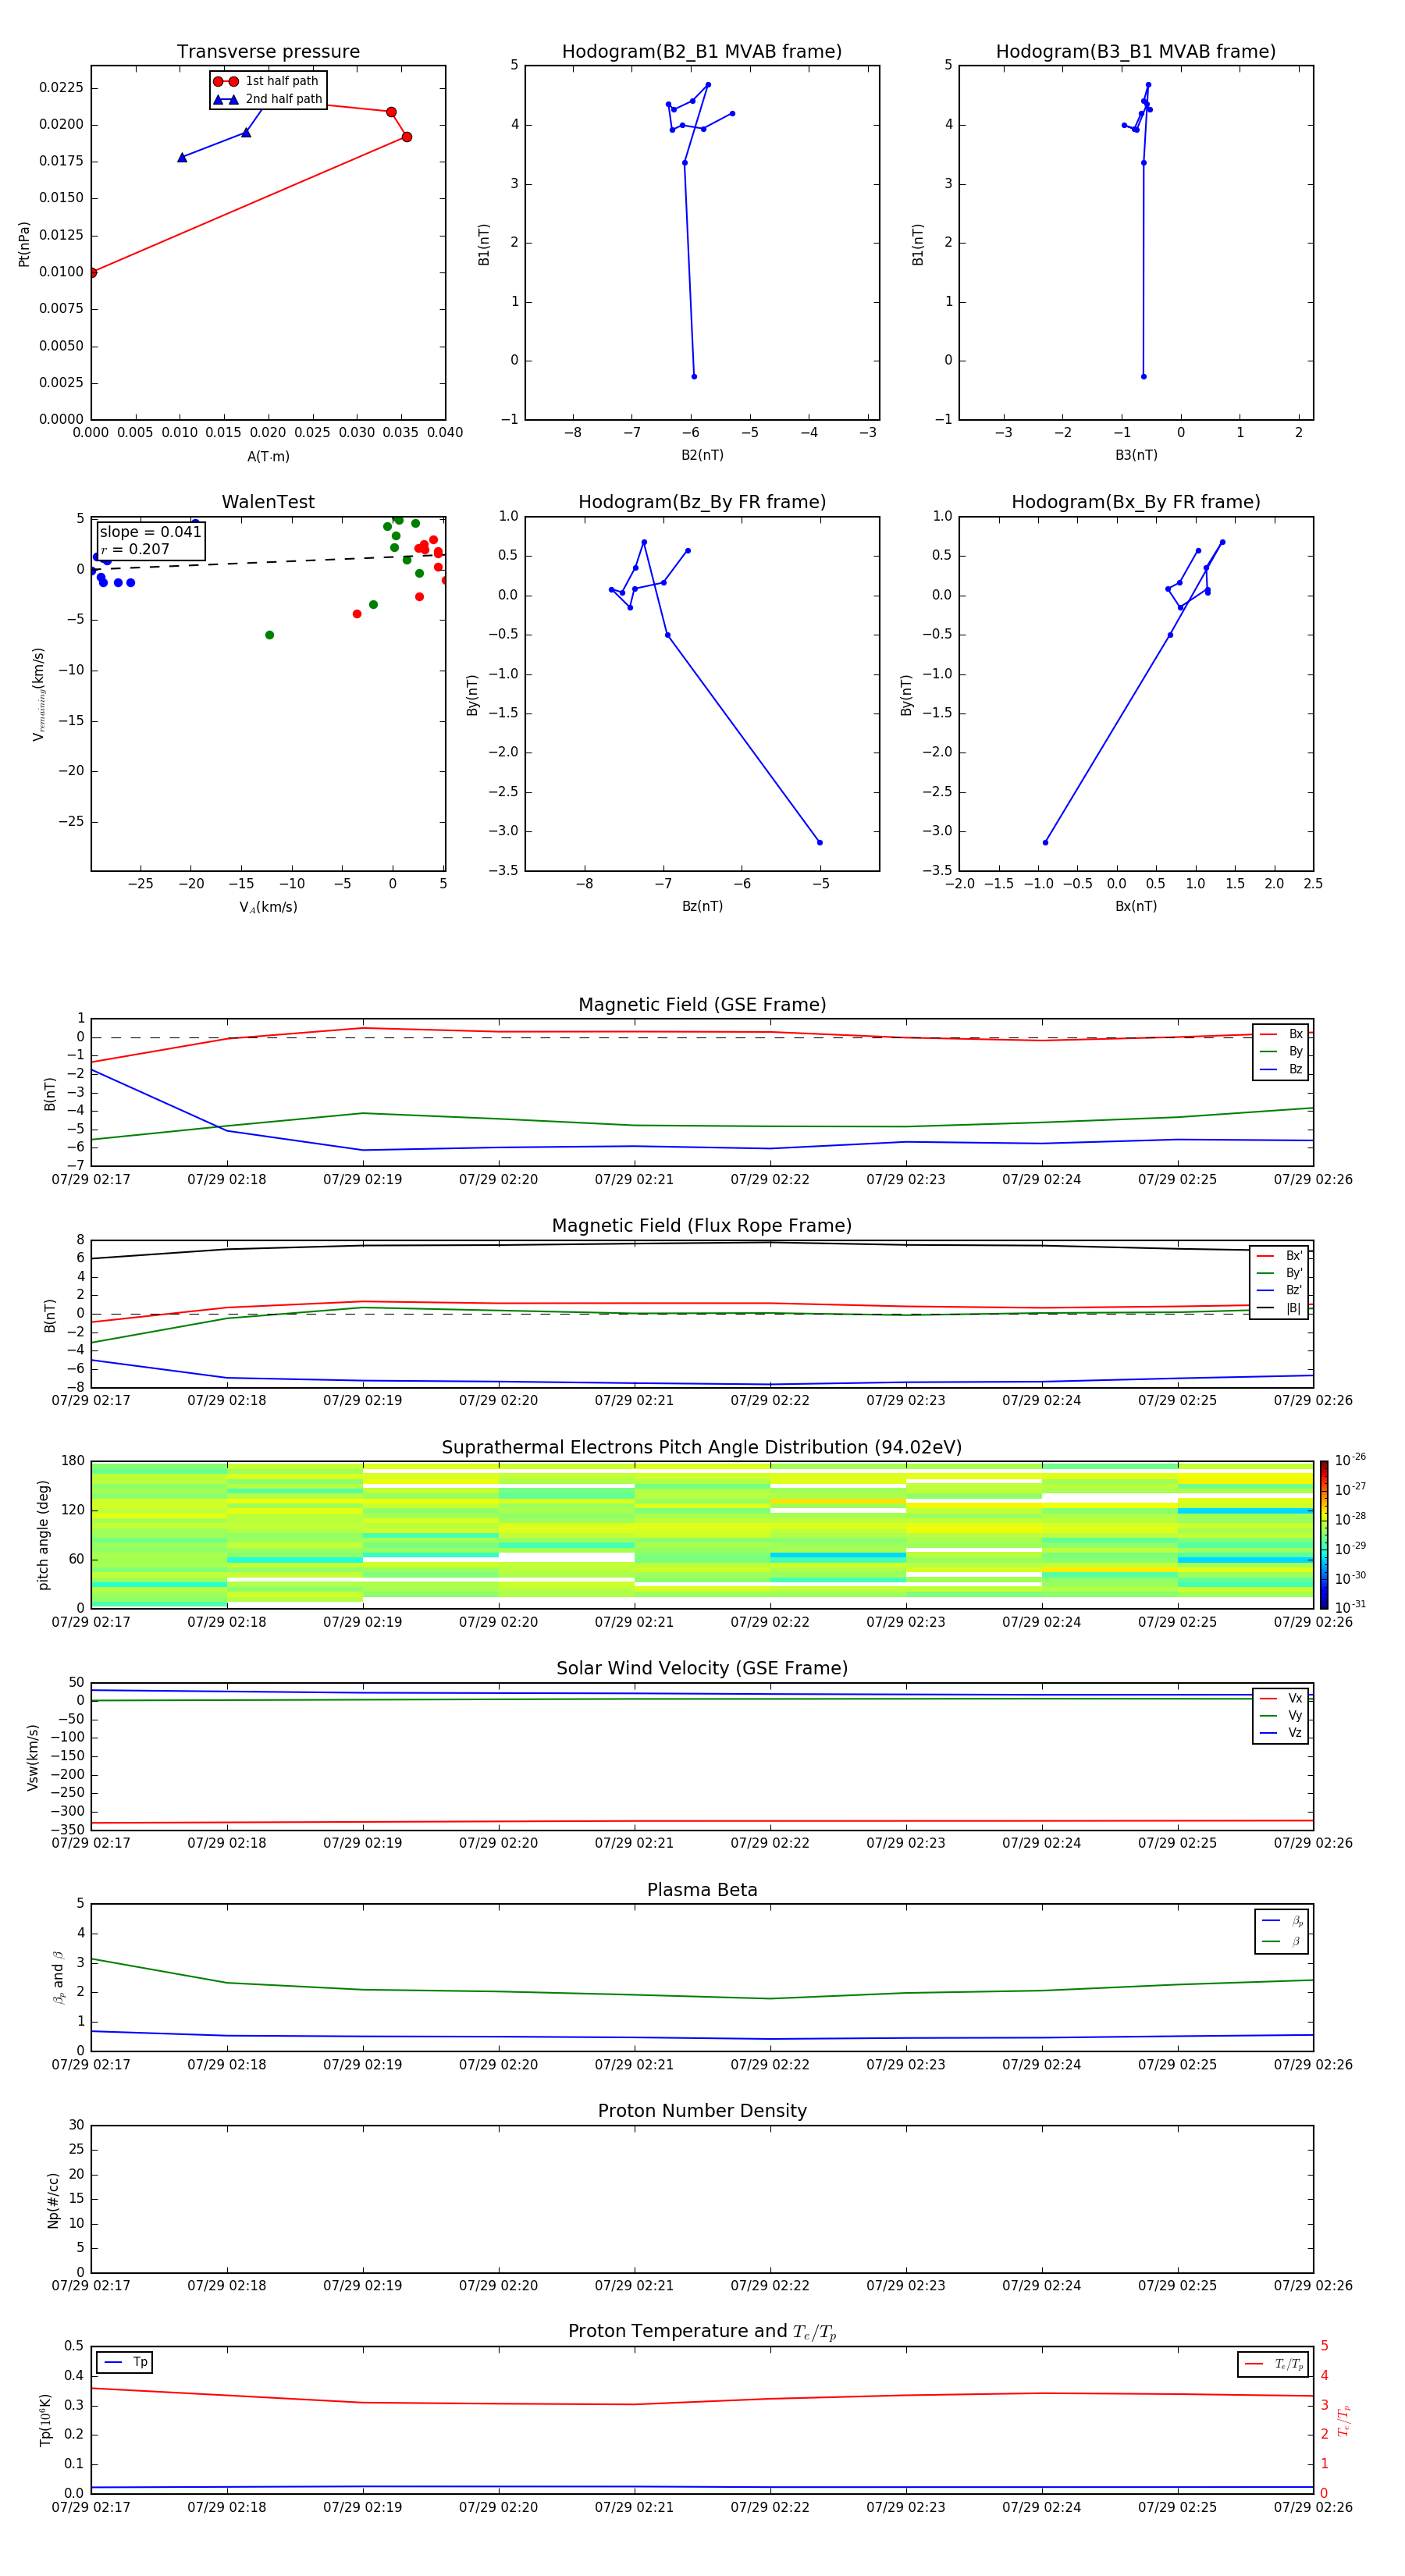Click the lowest point in Bz_By hodogram
The image size is (1405, 2576).
pos(820,842)
